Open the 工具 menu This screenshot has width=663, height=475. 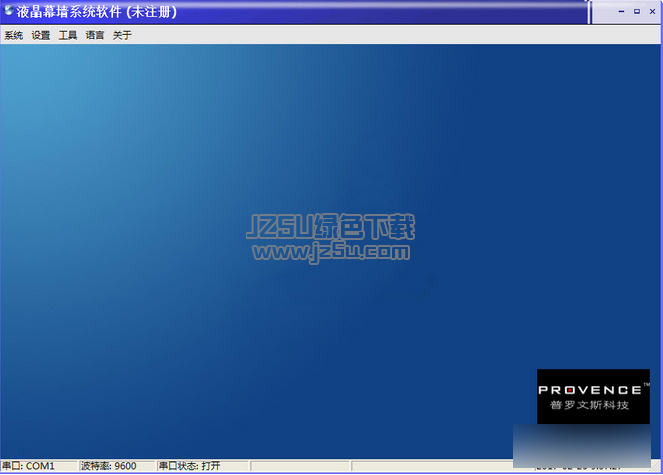(x=68, y=36)
